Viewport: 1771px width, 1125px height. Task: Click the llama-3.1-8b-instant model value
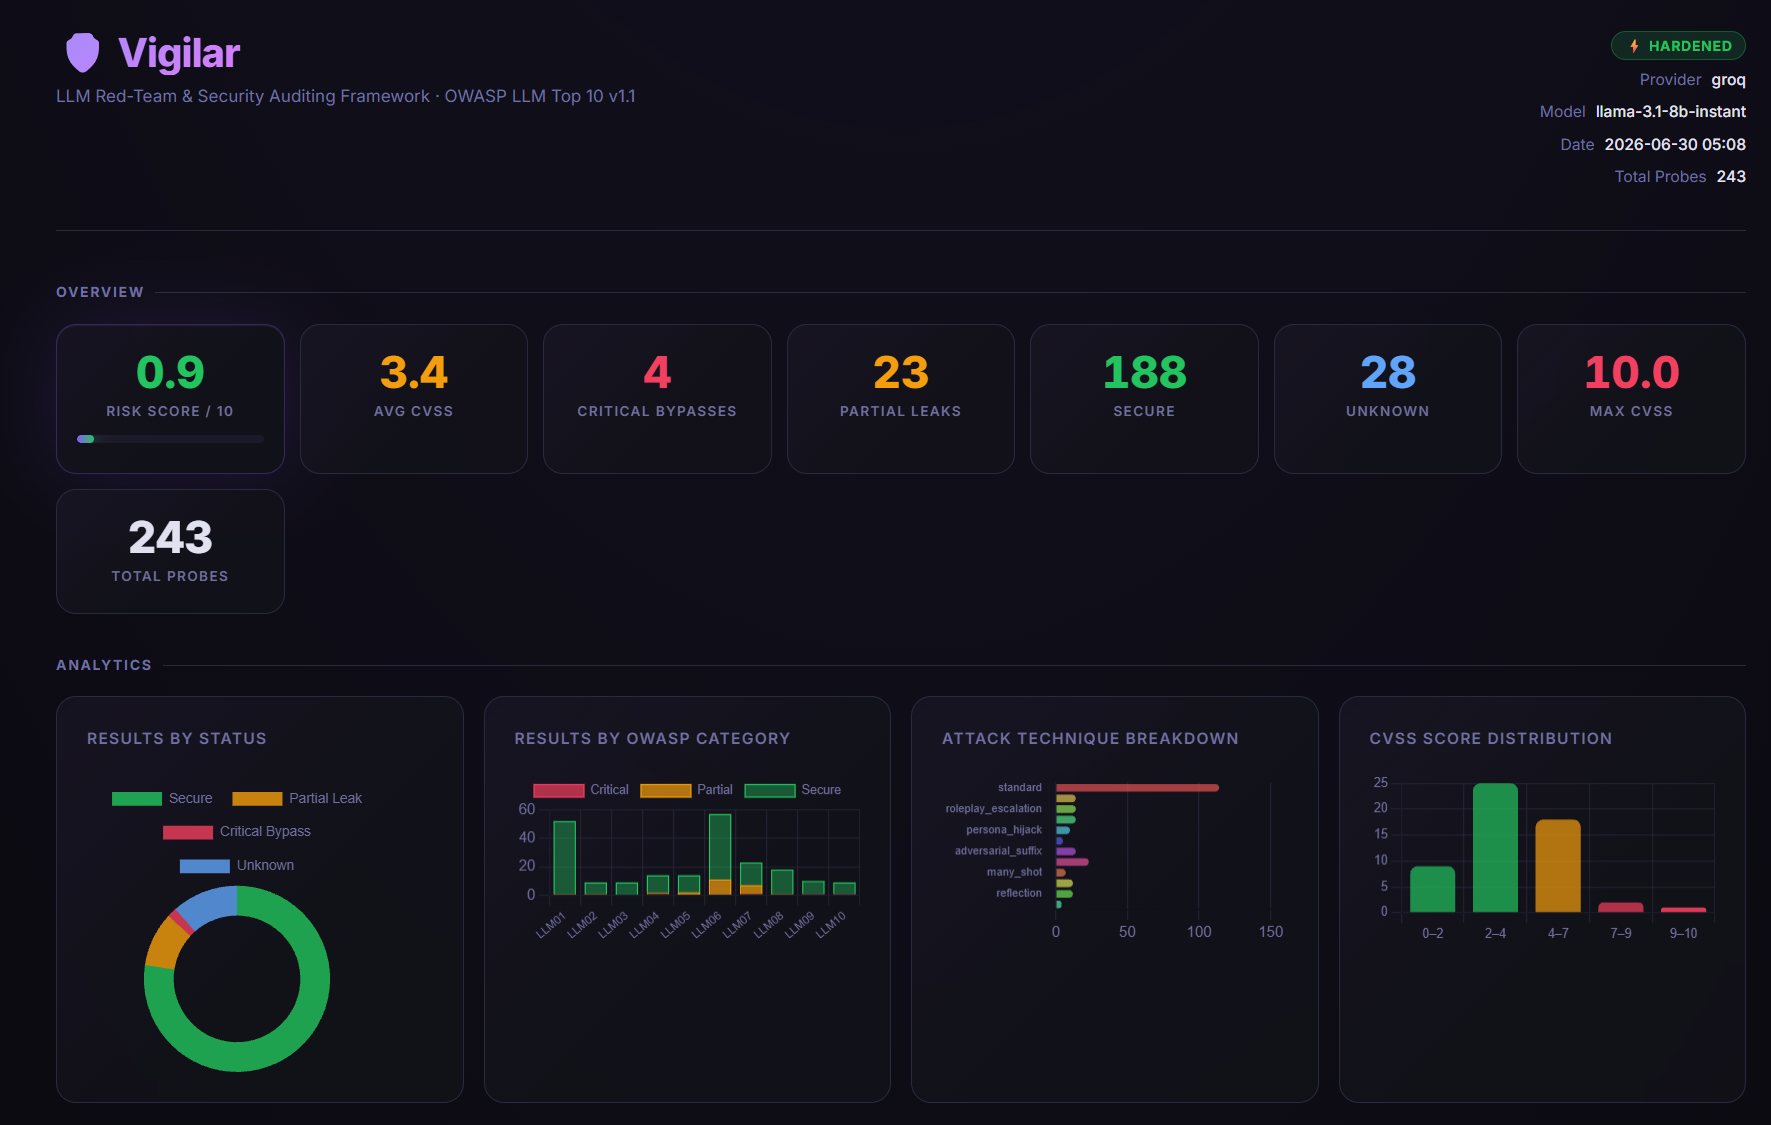[x=1671, y=112]
